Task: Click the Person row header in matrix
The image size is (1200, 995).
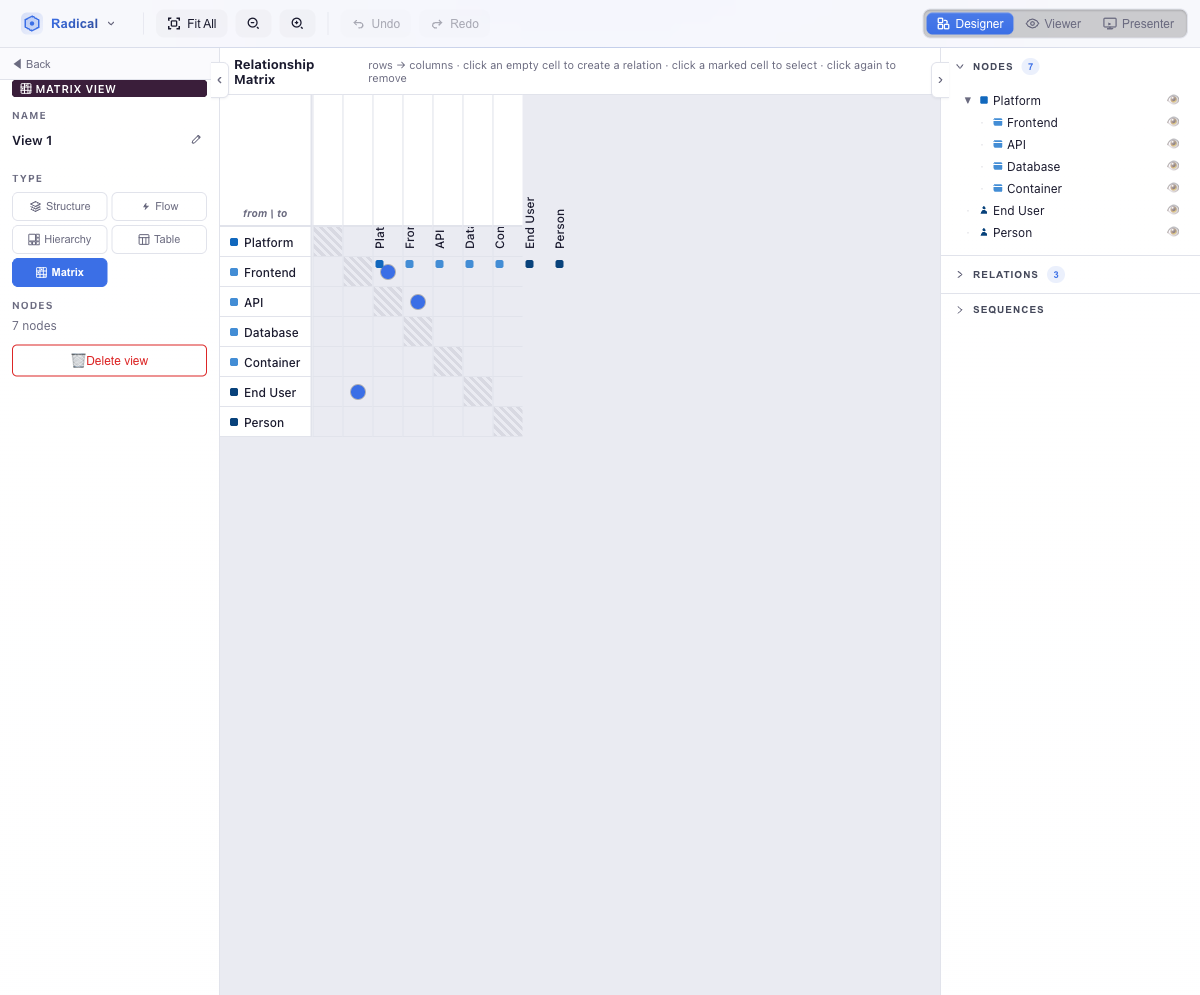Action: point(265,422)
